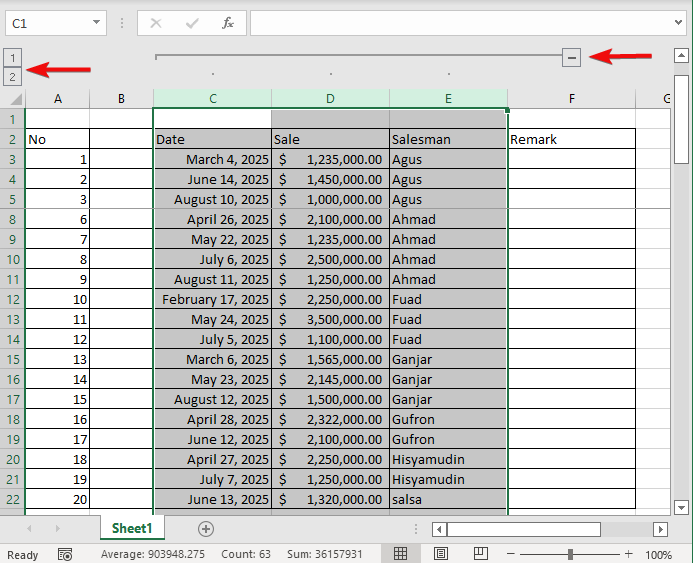This screenshot has height=563, width=693.
Task: Click the 'Salesman' header cell
Action: (448, 140)
